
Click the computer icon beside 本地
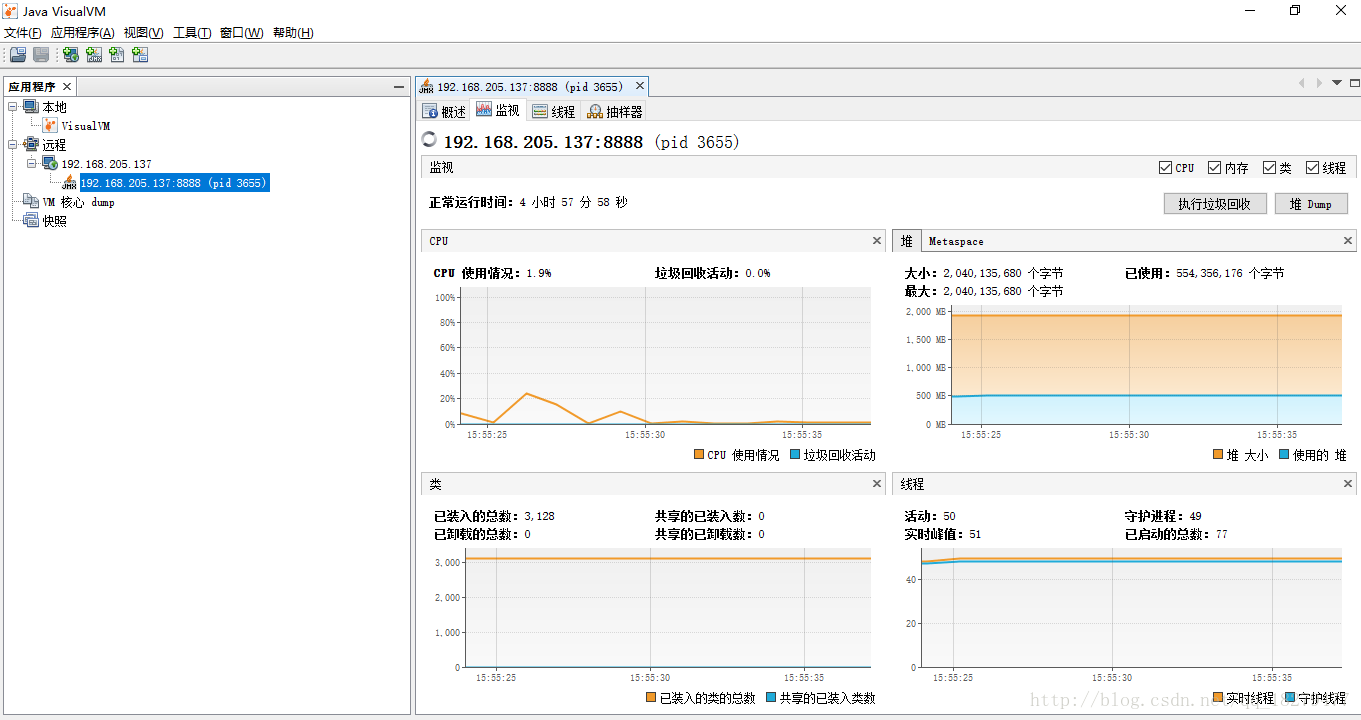[x=31, y=107]
